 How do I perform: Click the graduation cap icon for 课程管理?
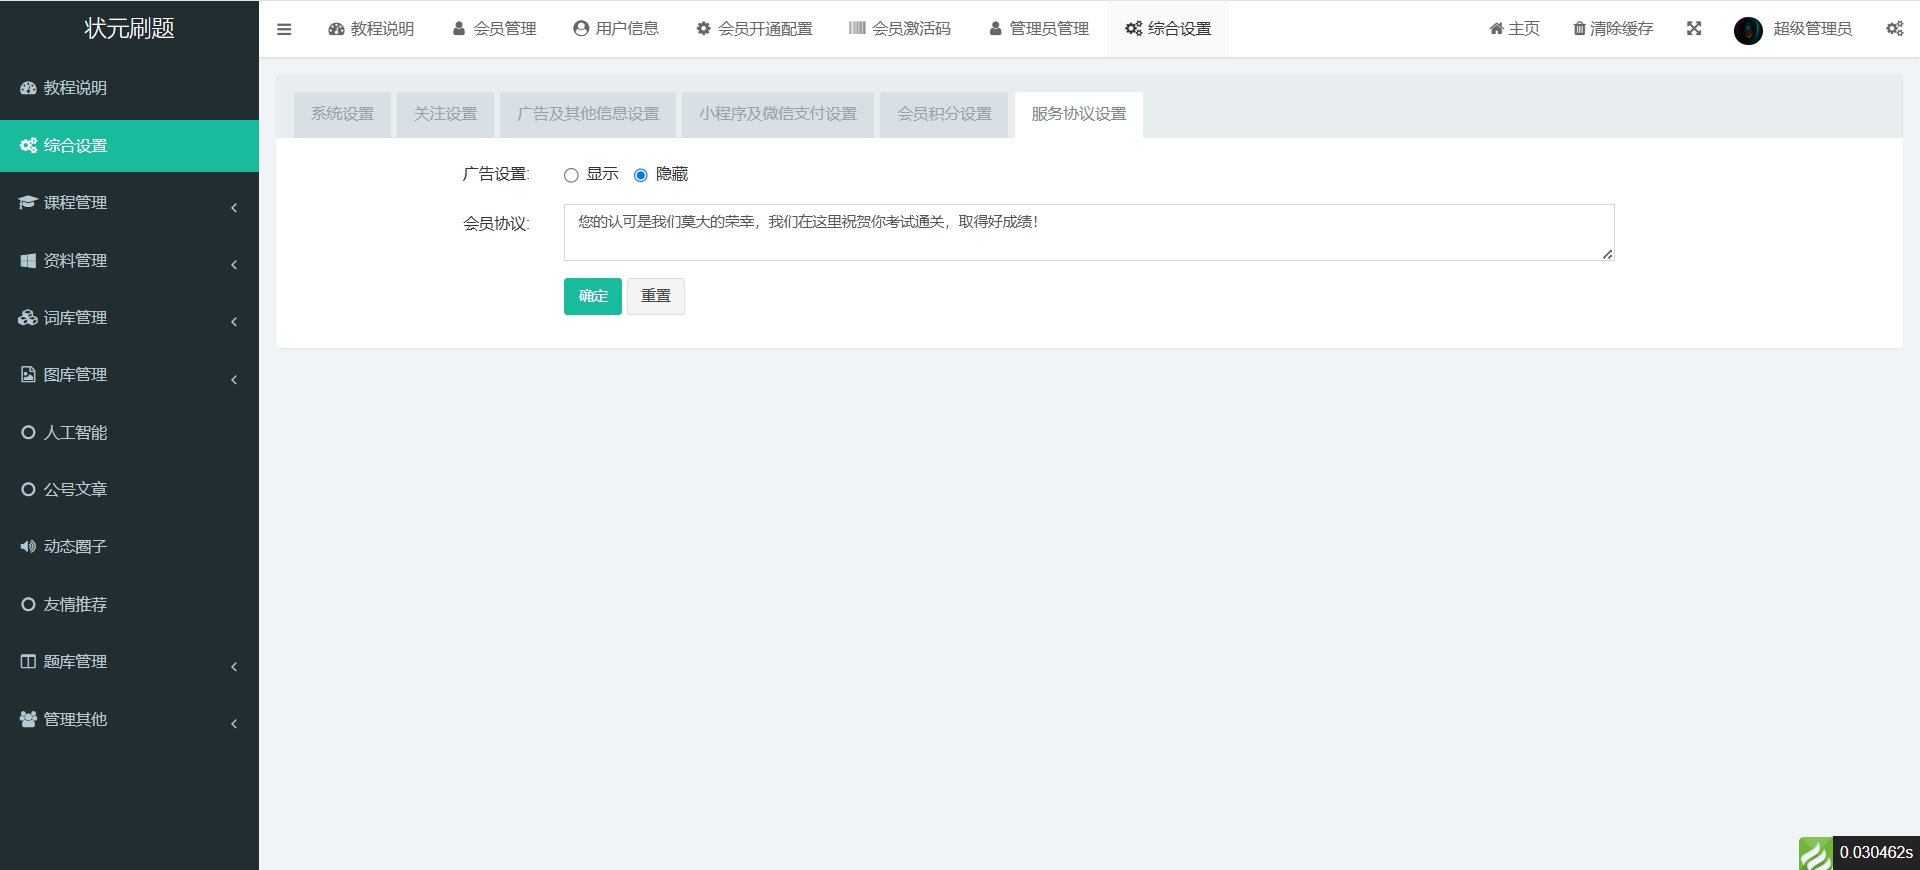pos(28,202)
